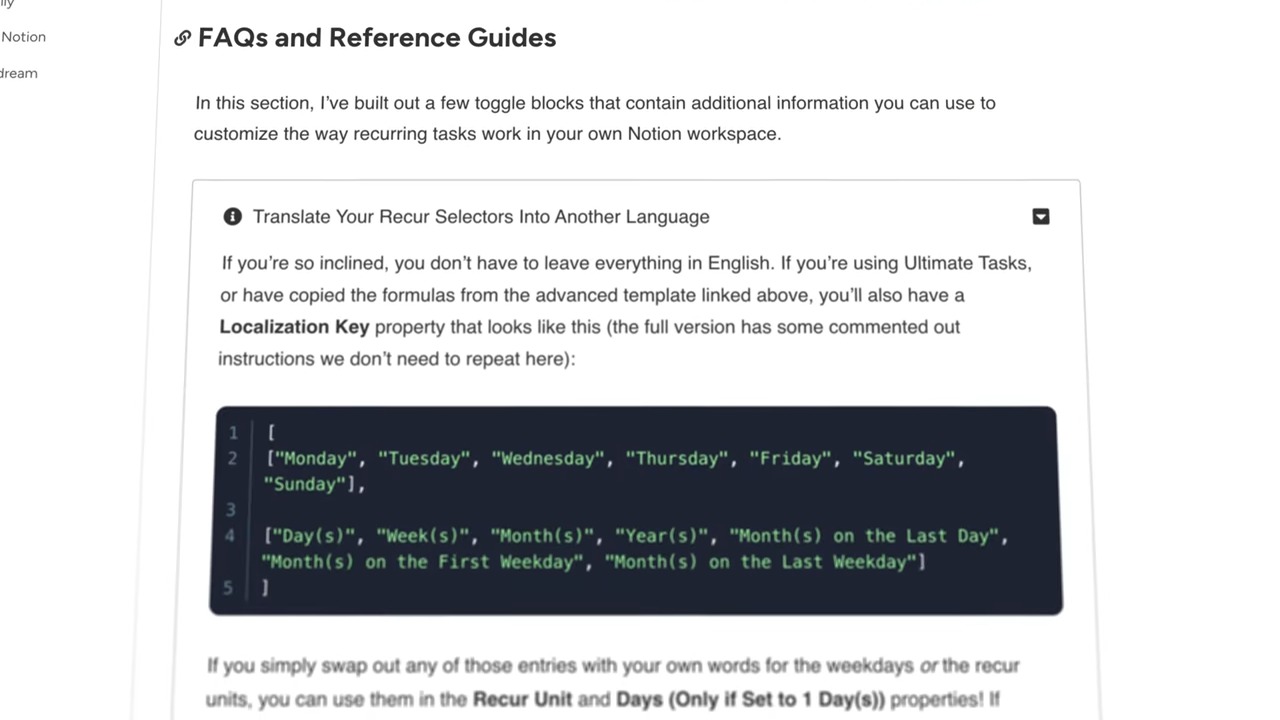This screenshot has width=1280, height=720.
Task: Click line number 2 in the code block
Action: pyautogui.click(x=232, y=458)
